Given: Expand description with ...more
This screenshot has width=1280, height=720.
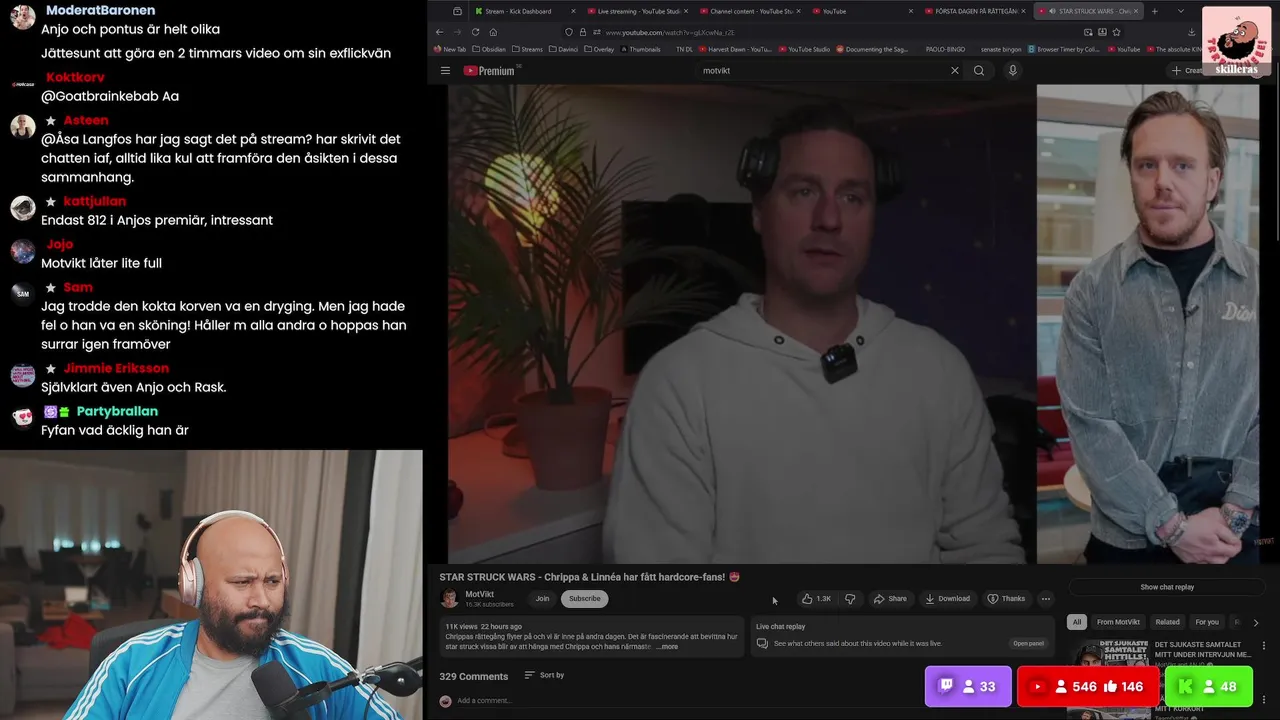Looking at the screenshot, I should pyautogui.click(x=667, y=647).
